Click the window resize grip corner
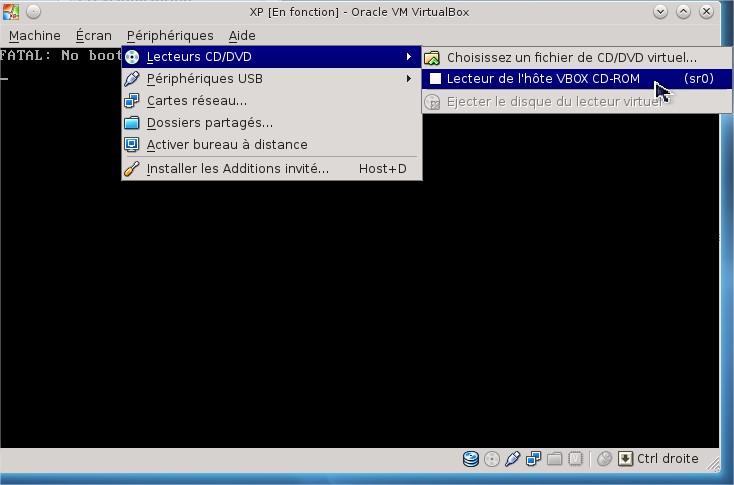This screenshot has width=734, height=485. click(x=713, y=464)
